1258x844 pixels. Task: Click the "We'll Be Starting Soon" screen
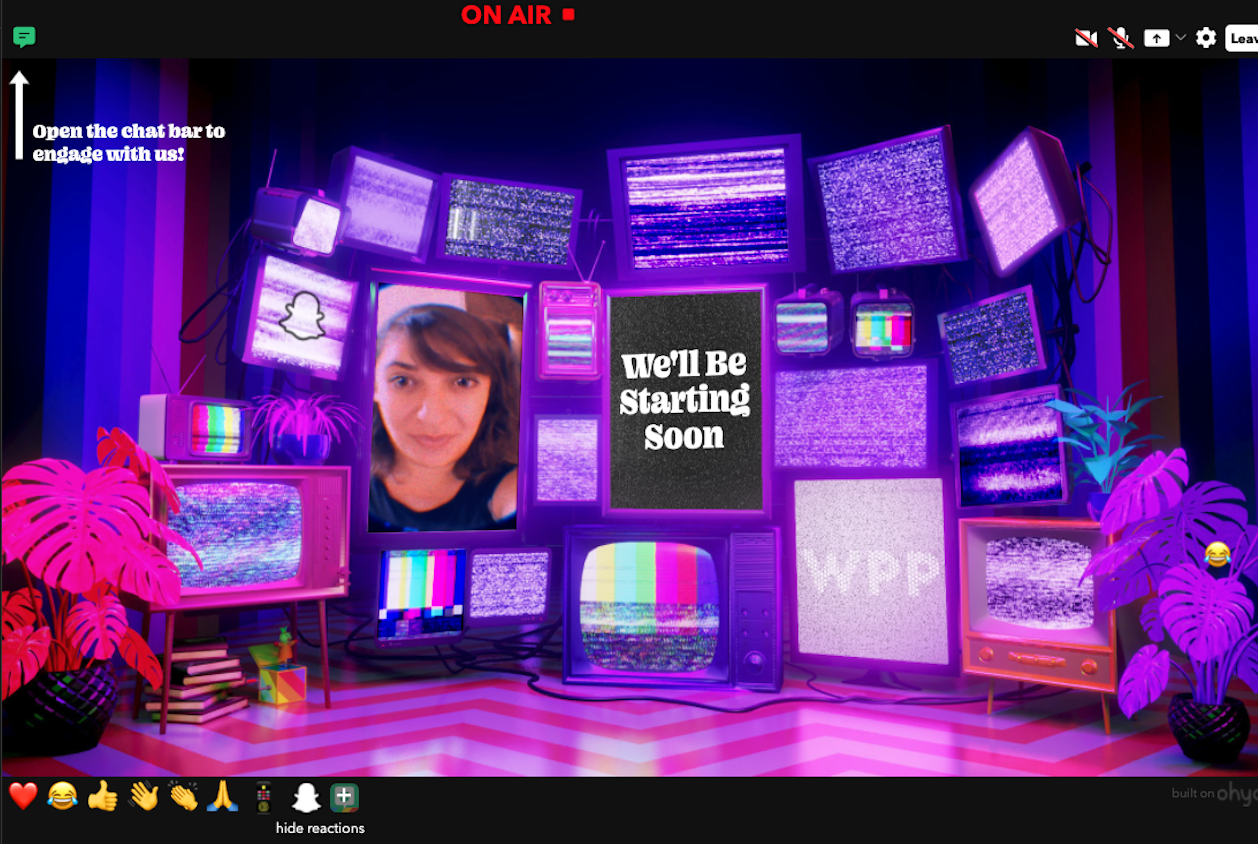pyautogui.click(x=685, y=400)
